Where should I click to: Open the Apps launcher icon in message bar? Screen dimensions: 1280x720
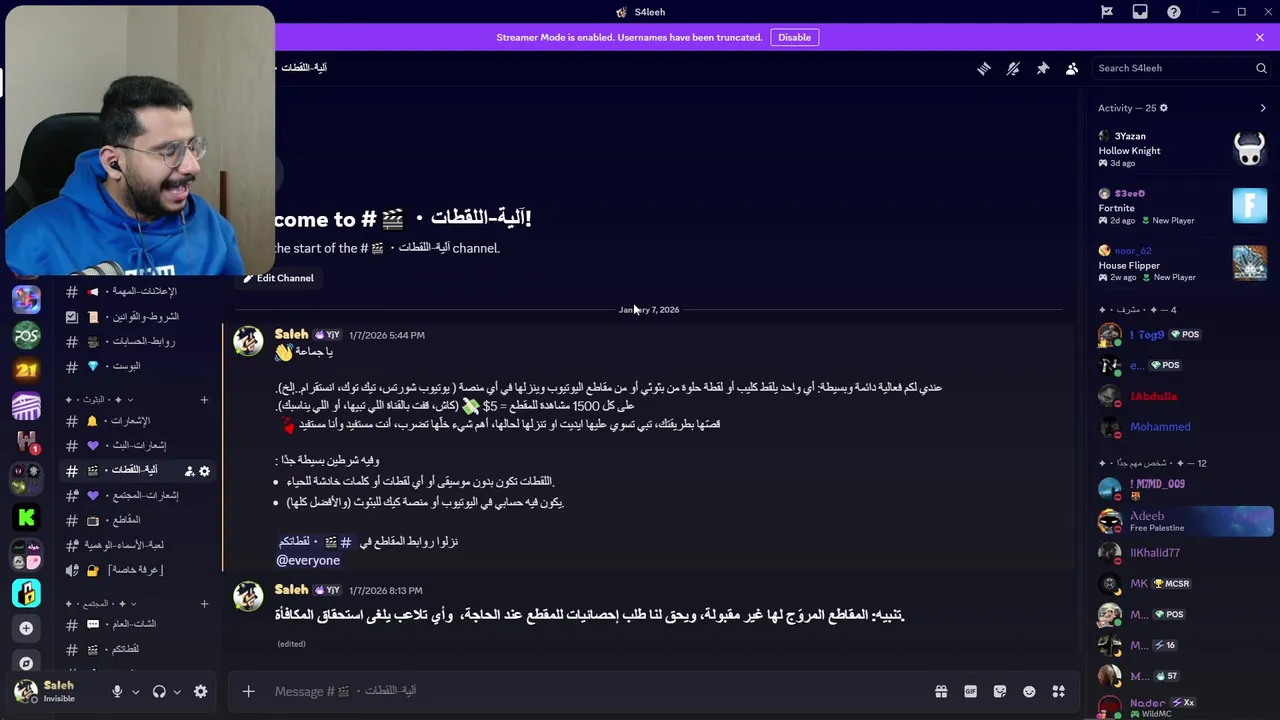coord(1059,691)
